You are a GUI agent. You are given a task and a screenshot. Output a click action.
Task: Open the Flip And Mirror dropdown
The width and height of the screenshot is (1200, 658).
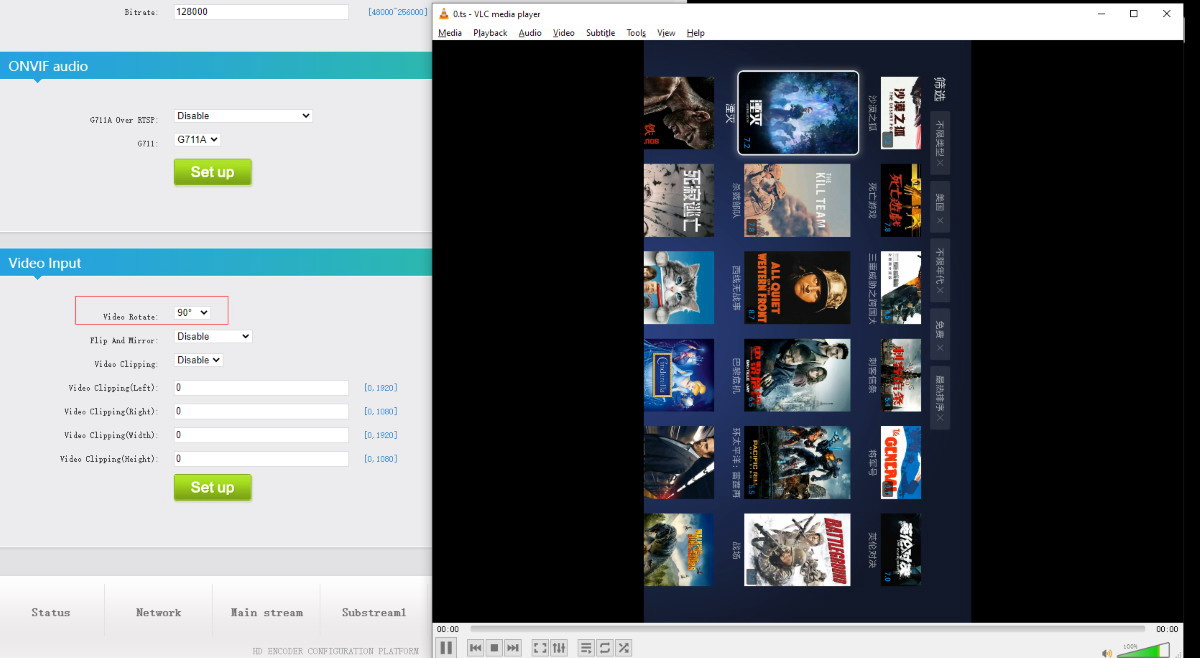[213, 337]
